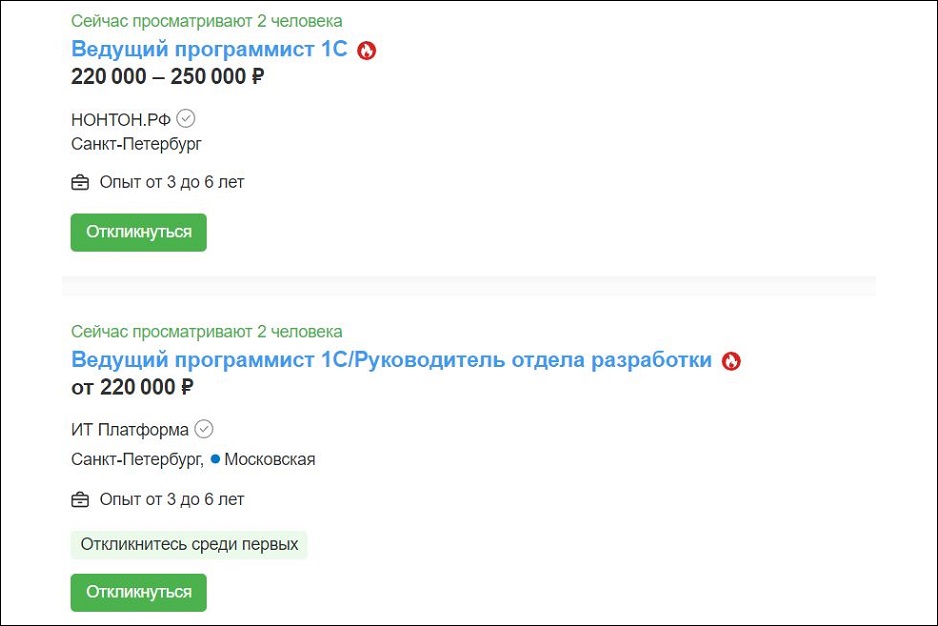The width and height of the screenshot is (938, 626).
Task: Click Откликнуться for the ИТ Платформа vacancy
Action: pos(139,592)
